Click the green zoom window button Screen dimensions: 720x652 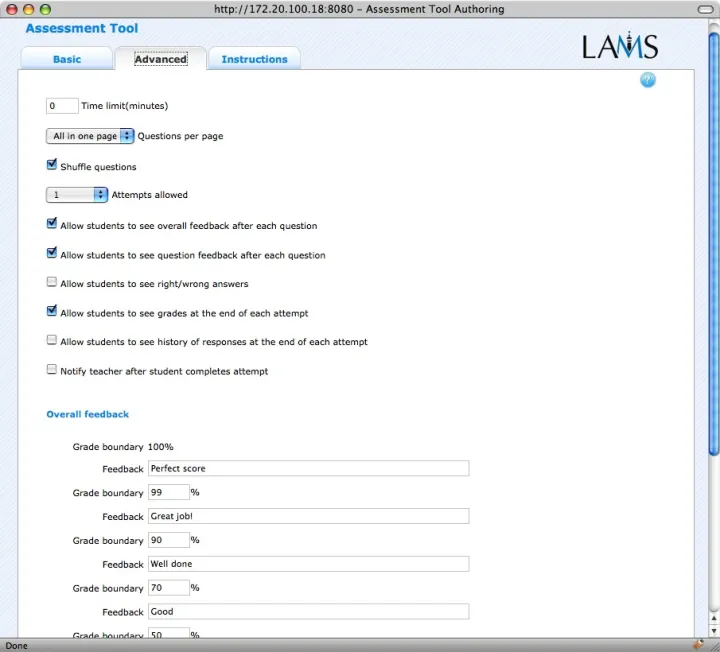click(x=45, y=9)
